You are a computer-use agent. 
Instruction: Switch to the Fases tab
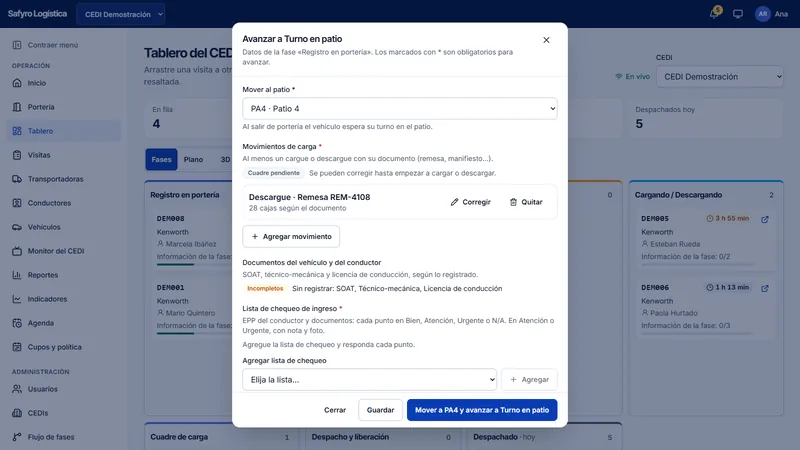click(161, 159)
